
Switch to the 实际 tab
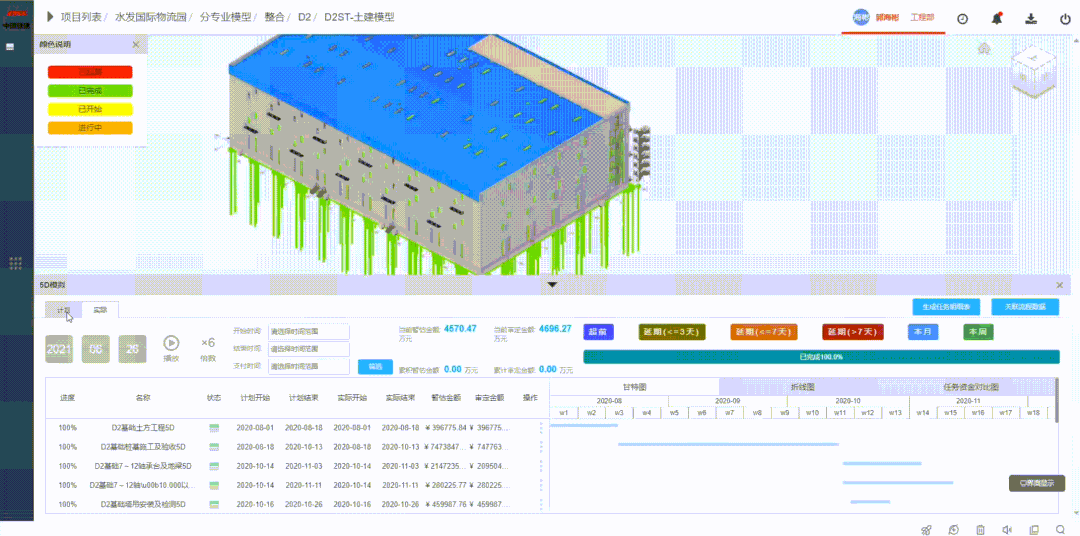(x=100, y=310)
